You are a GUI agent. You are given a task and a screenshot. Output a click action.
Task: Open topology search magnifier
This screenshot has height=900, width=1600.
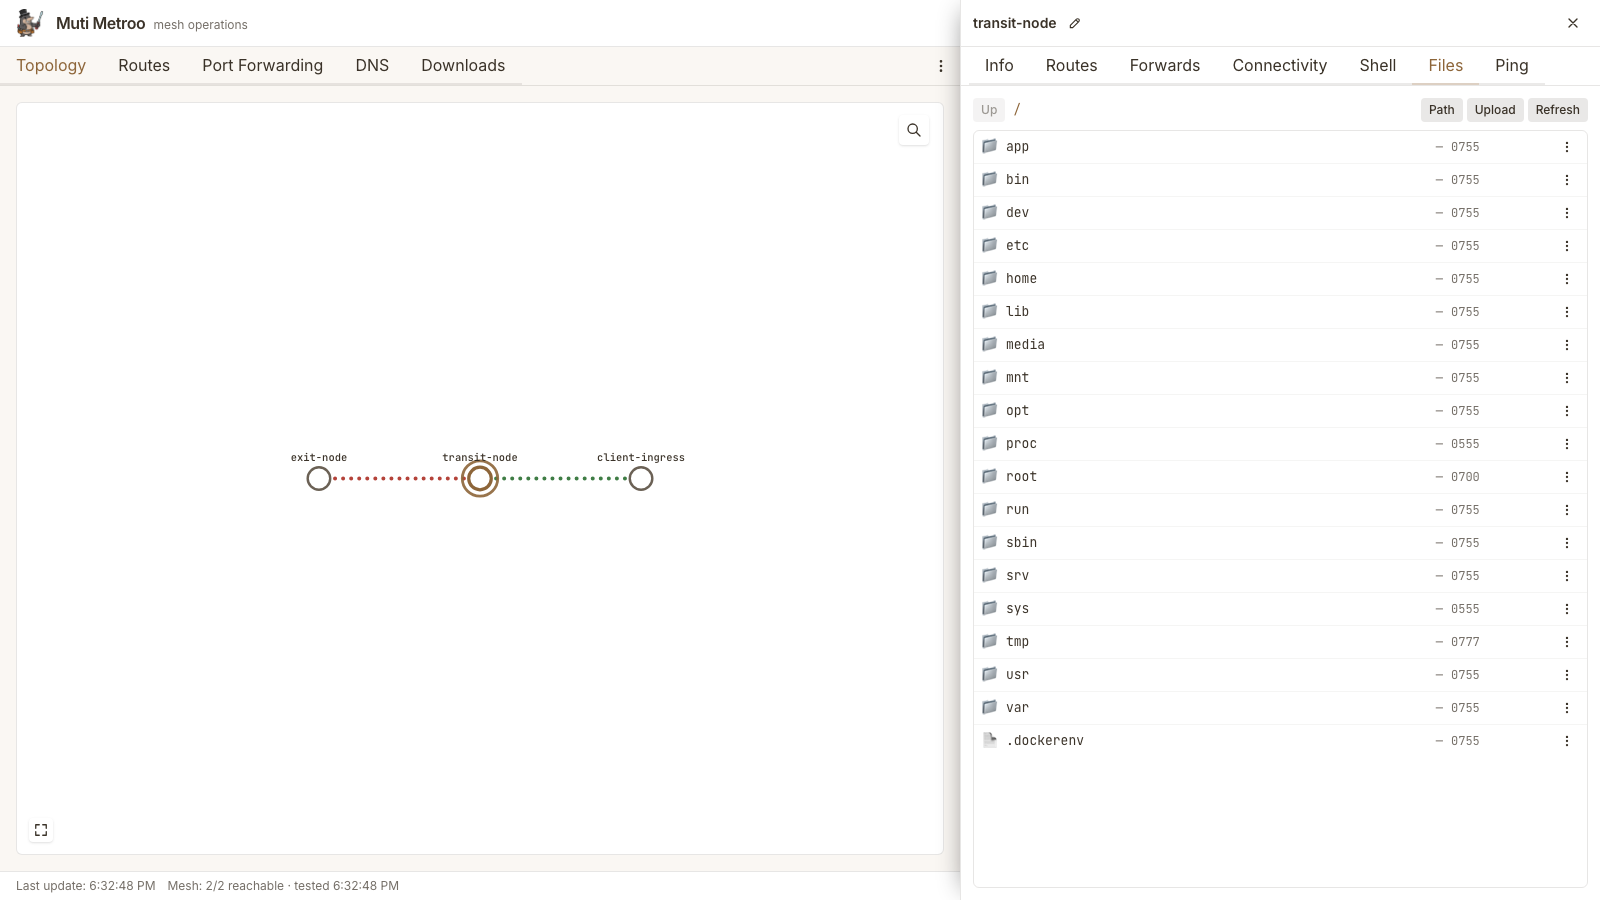tap(914, 130)
